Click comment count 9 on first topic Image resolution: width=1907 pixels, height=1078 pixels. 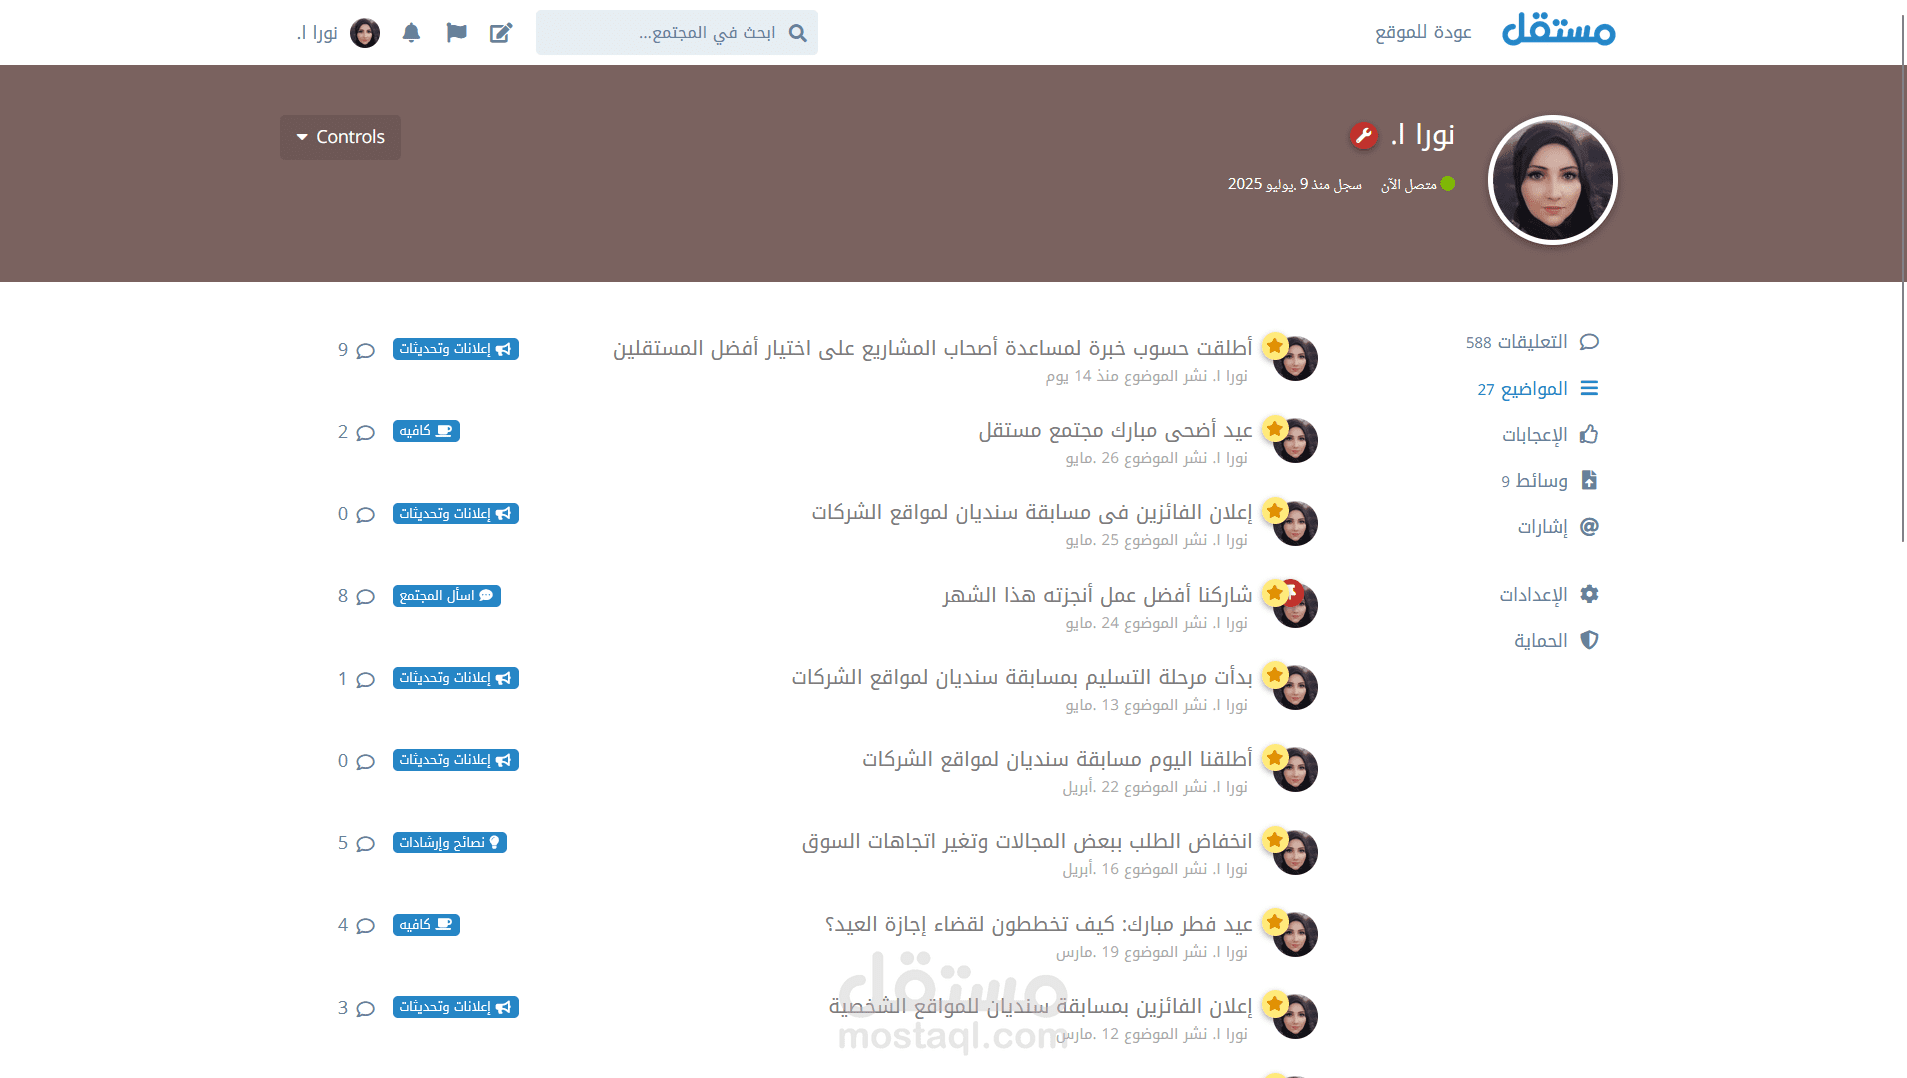tap(356, 350)
